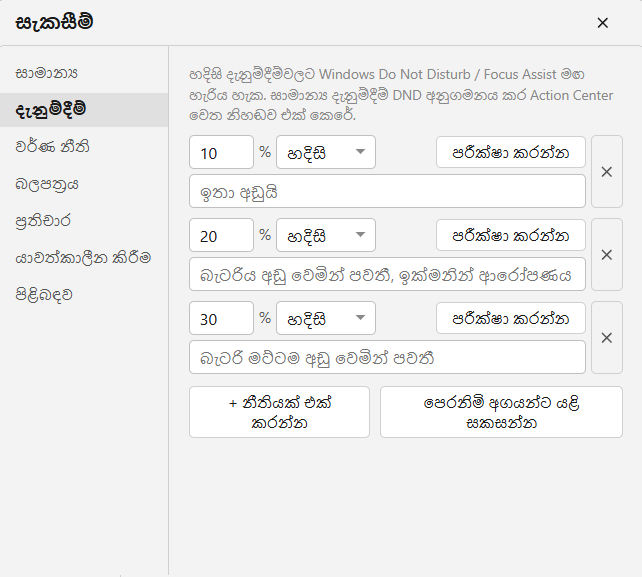This screenshot has height=577, width=642.
Task: Edit the 10 percent threshold field
Action: pos(221,152)
